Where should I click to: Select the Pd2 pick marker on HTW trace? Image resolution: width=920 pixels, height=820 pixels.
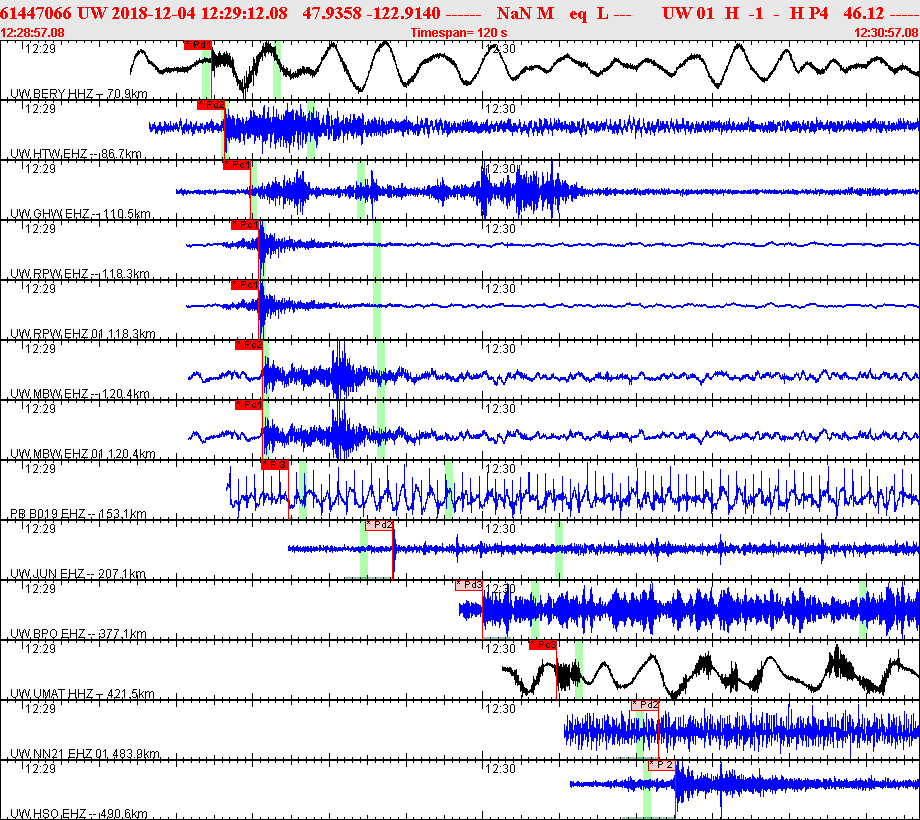click(211, 105)
